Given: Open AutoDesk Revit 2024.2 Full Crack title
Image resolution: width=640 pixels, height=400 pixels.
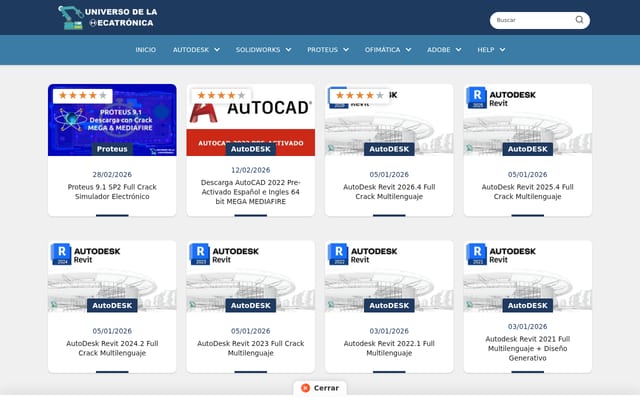Looking at the screenshot, I should coord(112,348).
